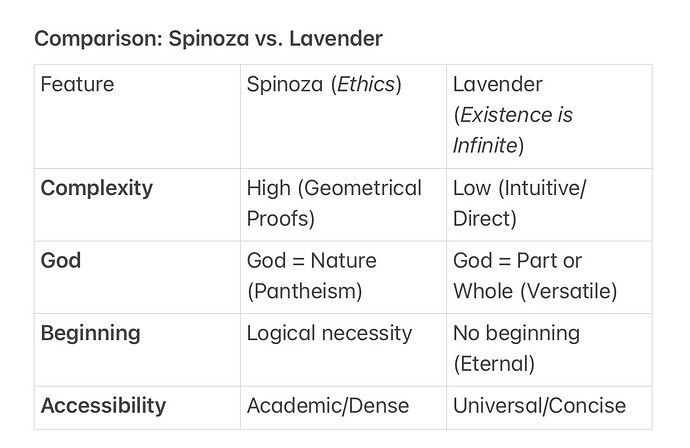This screenshot has height=448, width=690.
Task: Select the bold 'Accessibility' row label
Action: 103,406
